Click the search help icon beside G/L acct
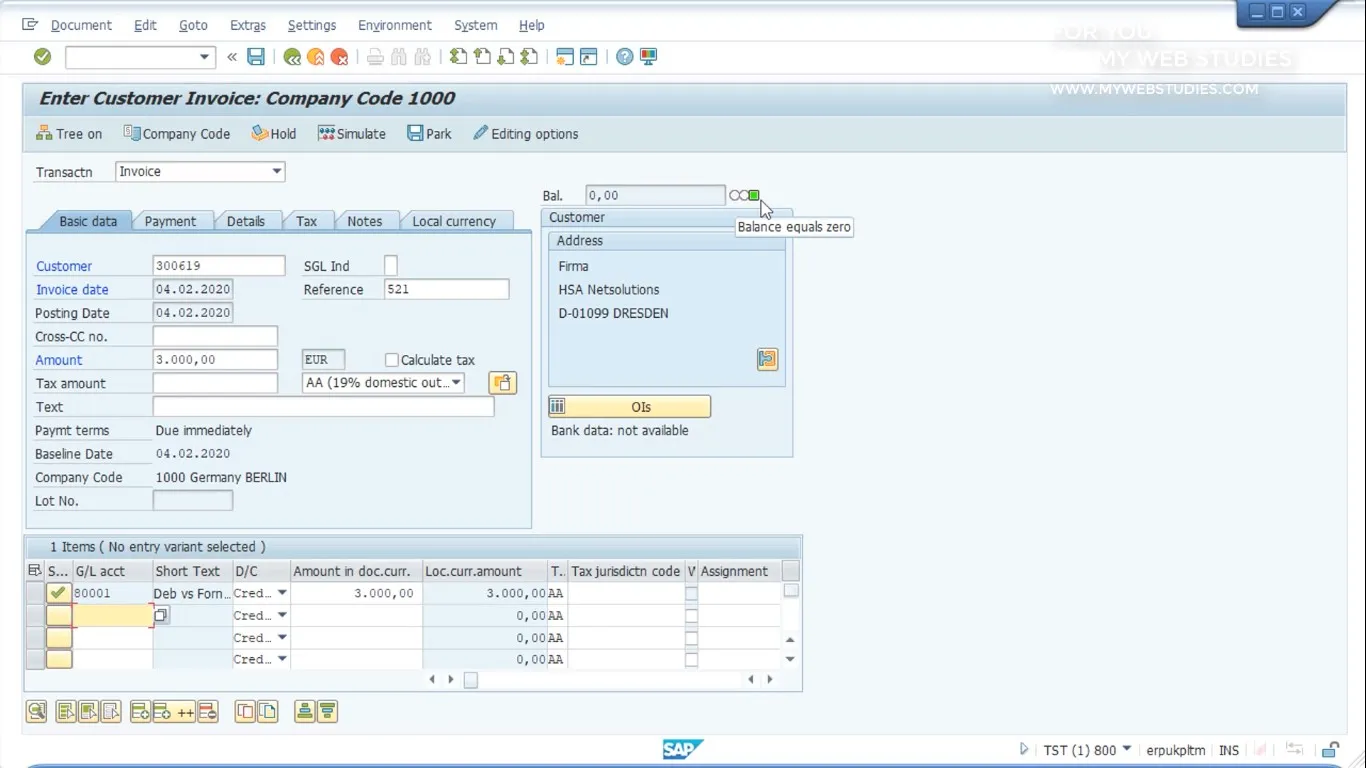The width and height of the screenshot is (1366, 768). point(161,615)
